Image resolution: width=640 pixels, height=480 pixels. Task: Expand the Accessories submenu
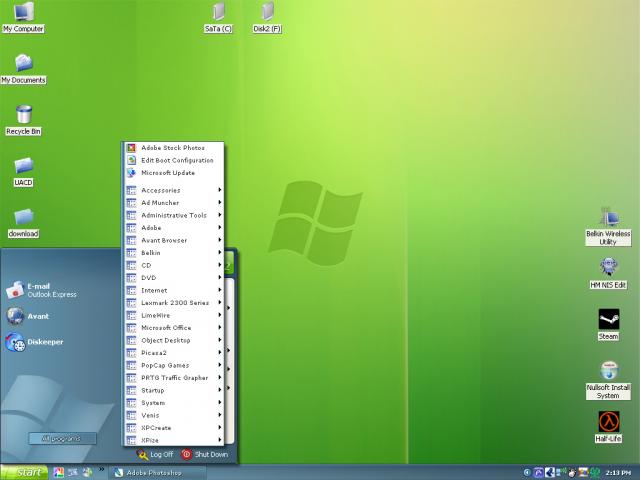[x=173, y=190]
